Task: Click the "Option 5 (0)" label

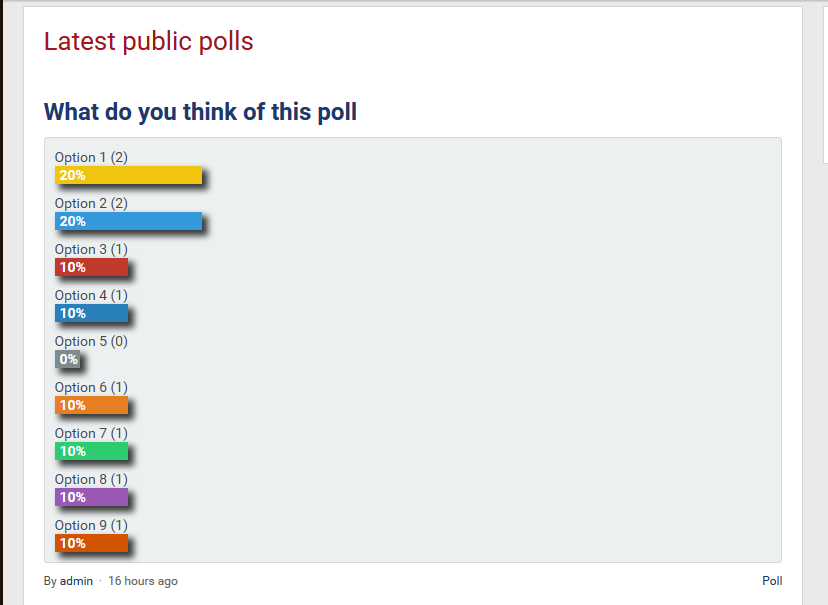Action: click(91, 342)
